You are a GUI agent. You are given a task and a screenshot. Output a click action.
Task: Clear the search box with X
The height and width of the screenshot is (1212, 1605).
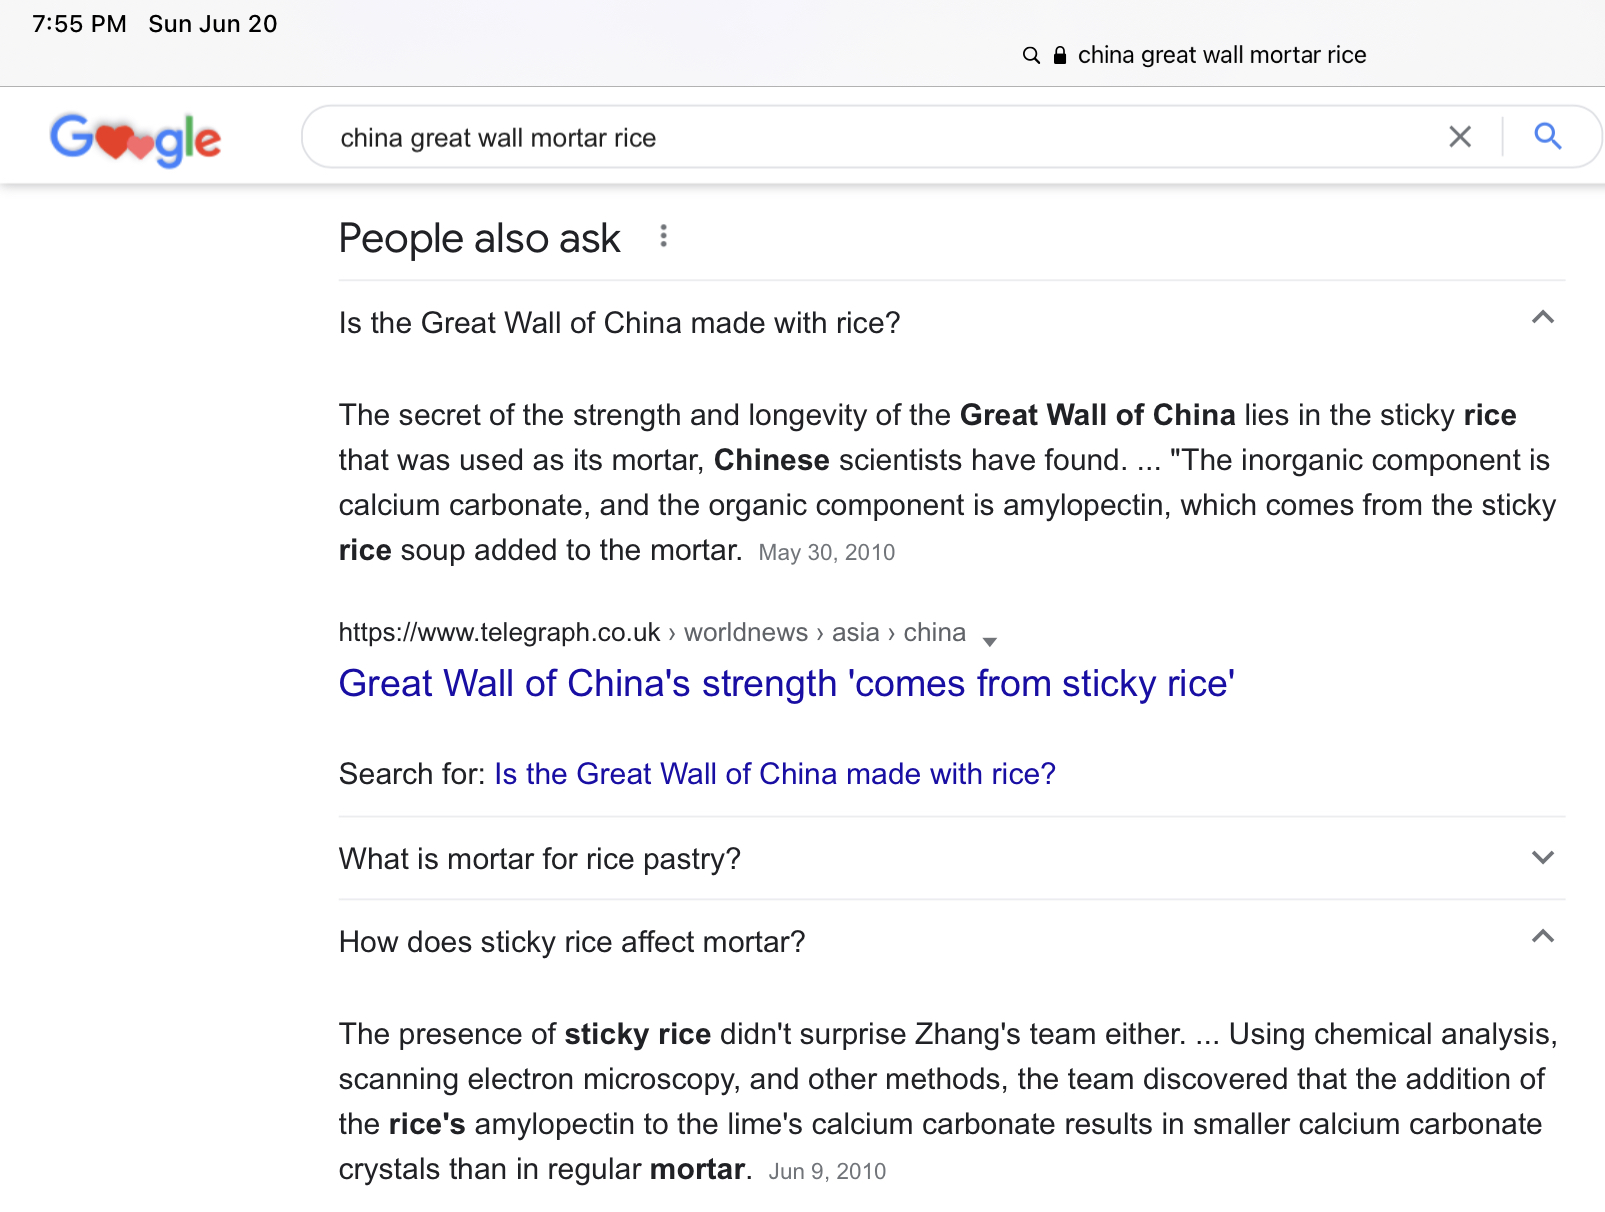[x=1459, y=137]
